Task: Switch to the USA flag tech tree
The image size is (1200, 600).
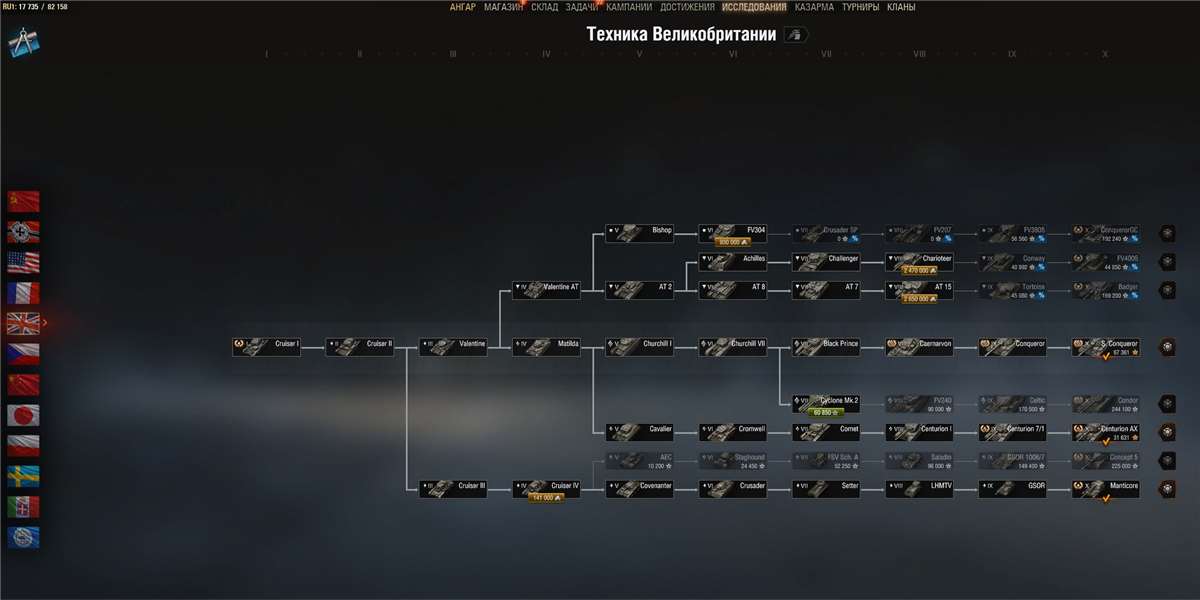Action: [23, 262]
